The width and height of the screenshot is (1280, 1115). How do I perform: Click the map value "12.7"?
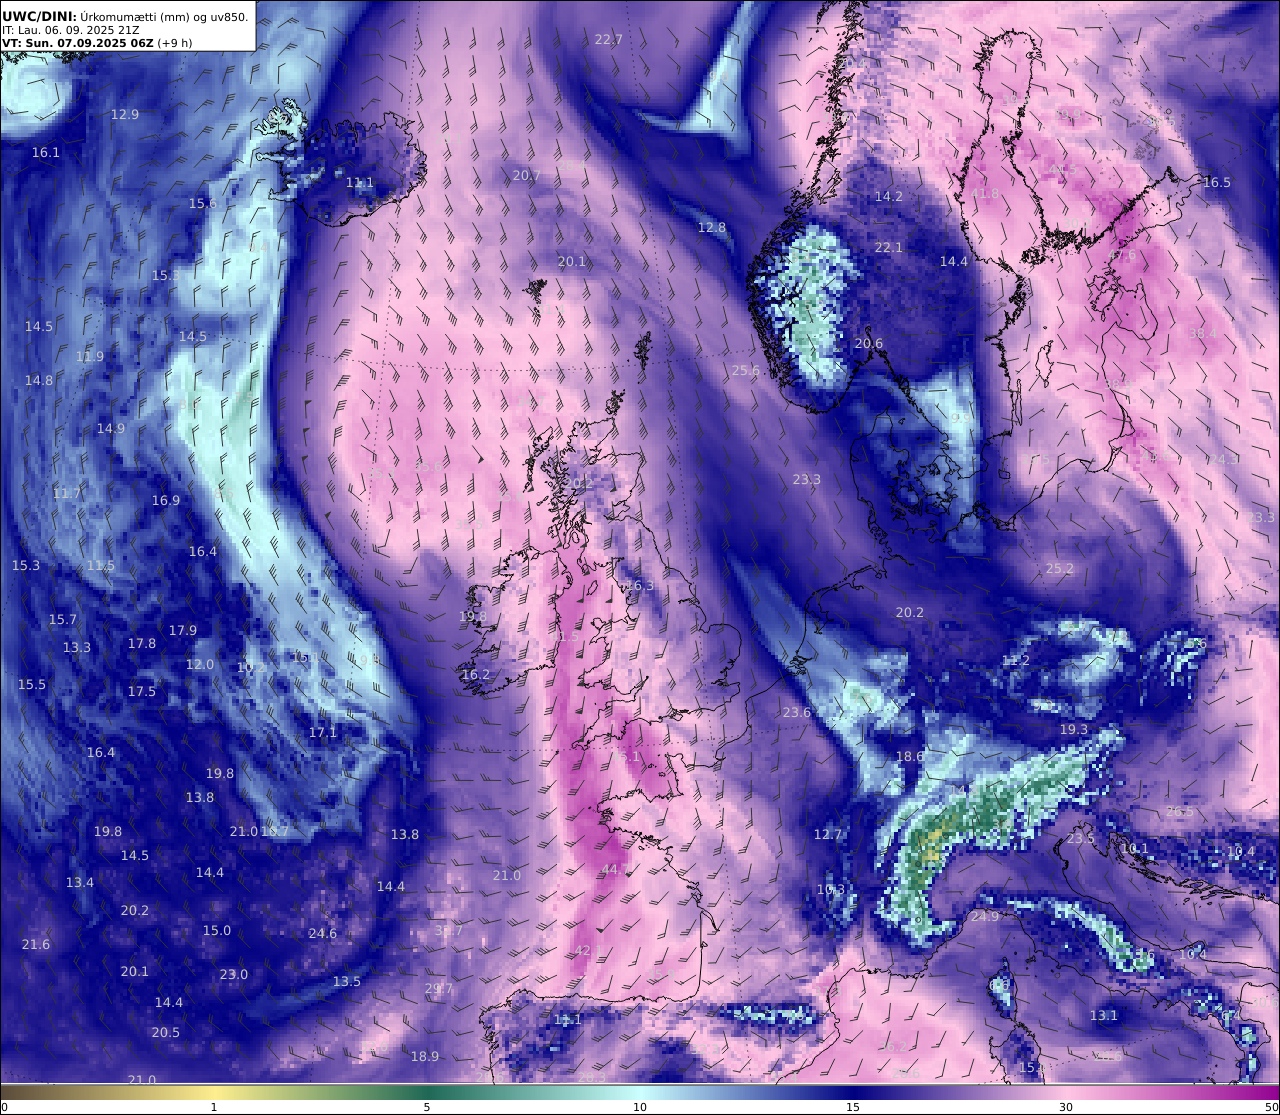828,835
